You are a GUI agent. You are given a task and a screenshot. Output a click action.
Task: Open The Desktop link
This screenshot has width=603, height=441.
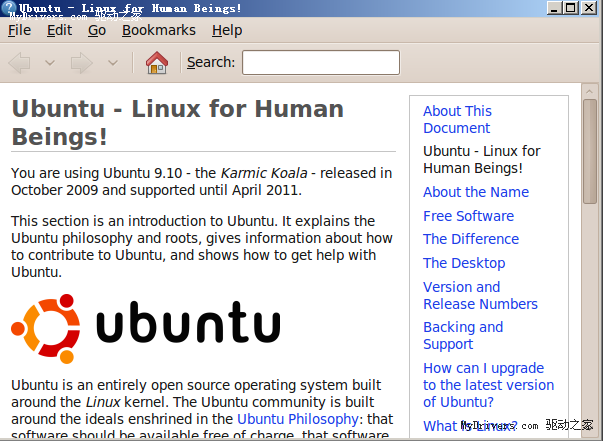[x=464, y=263]
